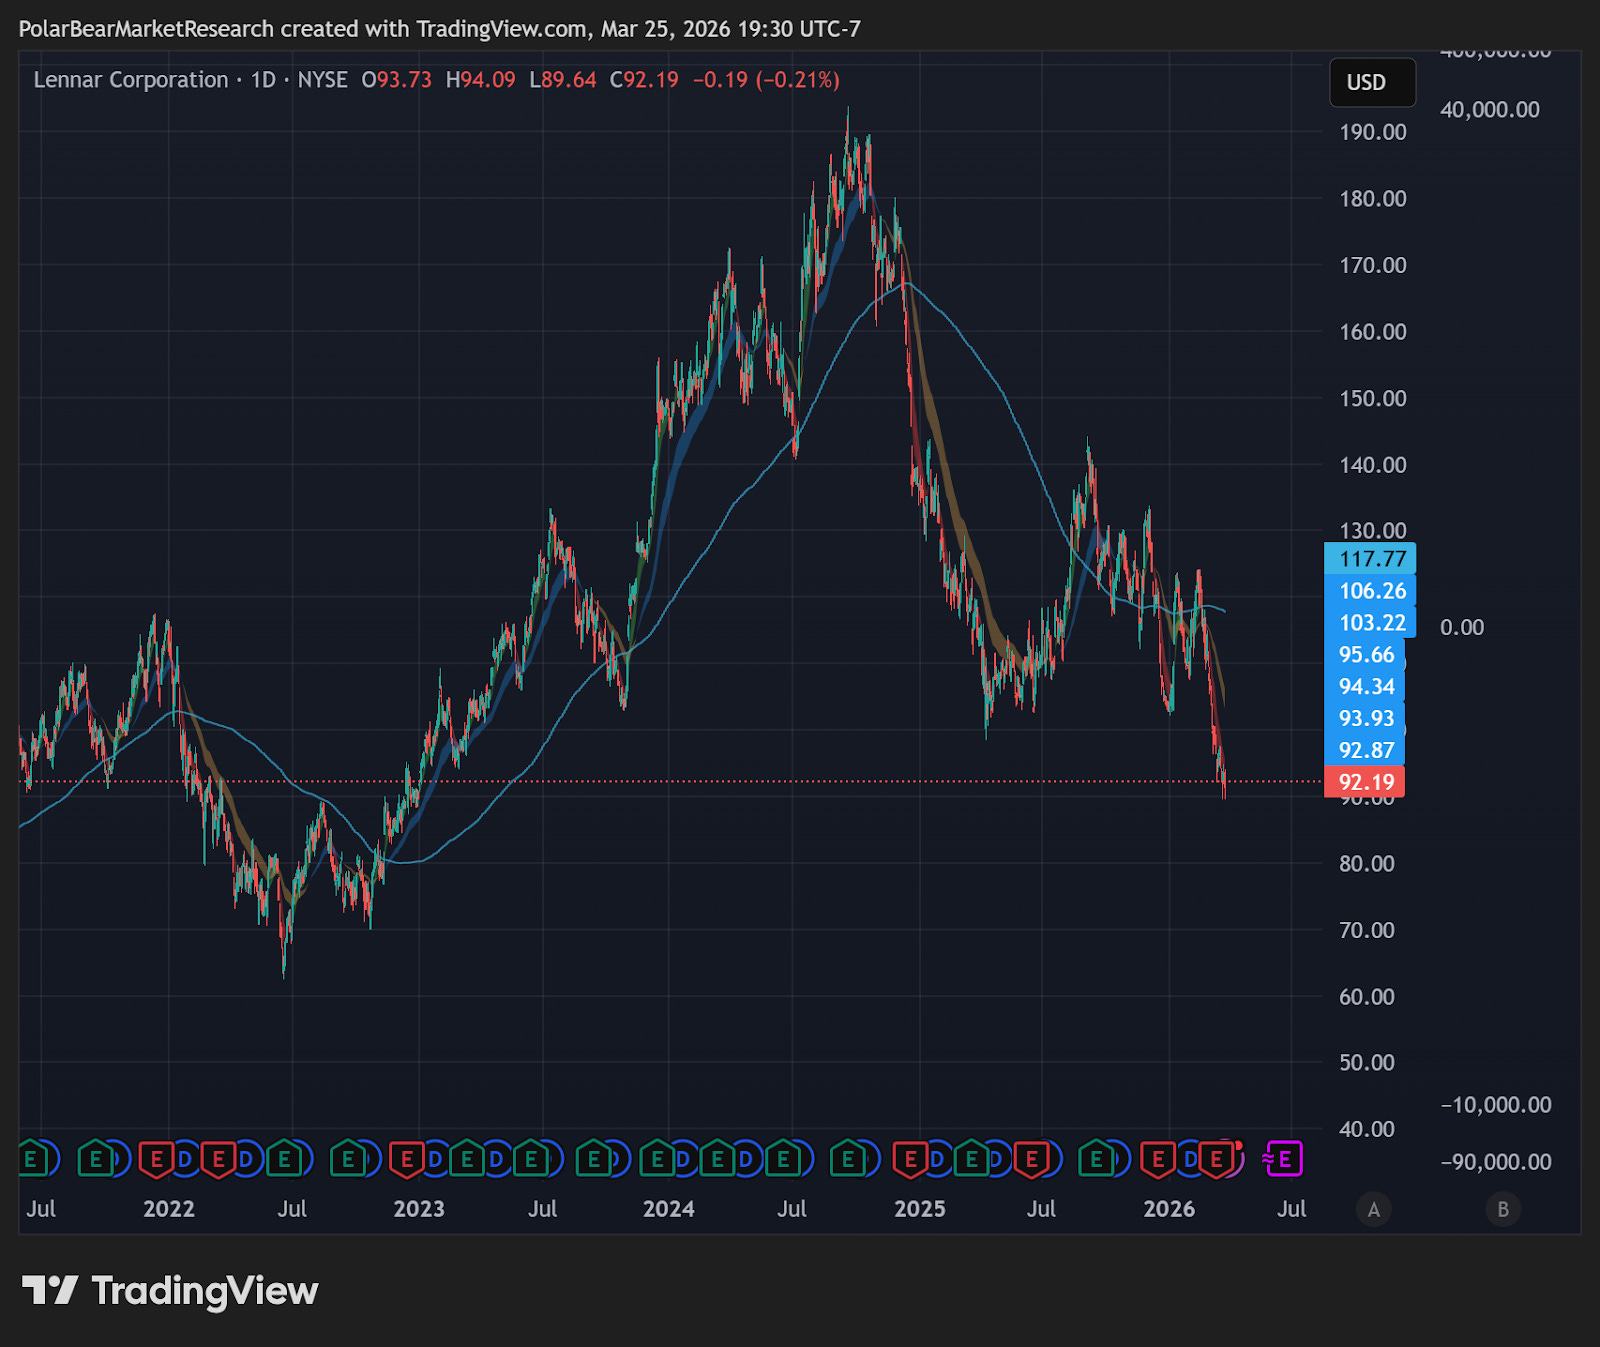Open the red earnings marker at start of 2025
This screenshot has width=1600, height=1347.
coord(910,1160)
